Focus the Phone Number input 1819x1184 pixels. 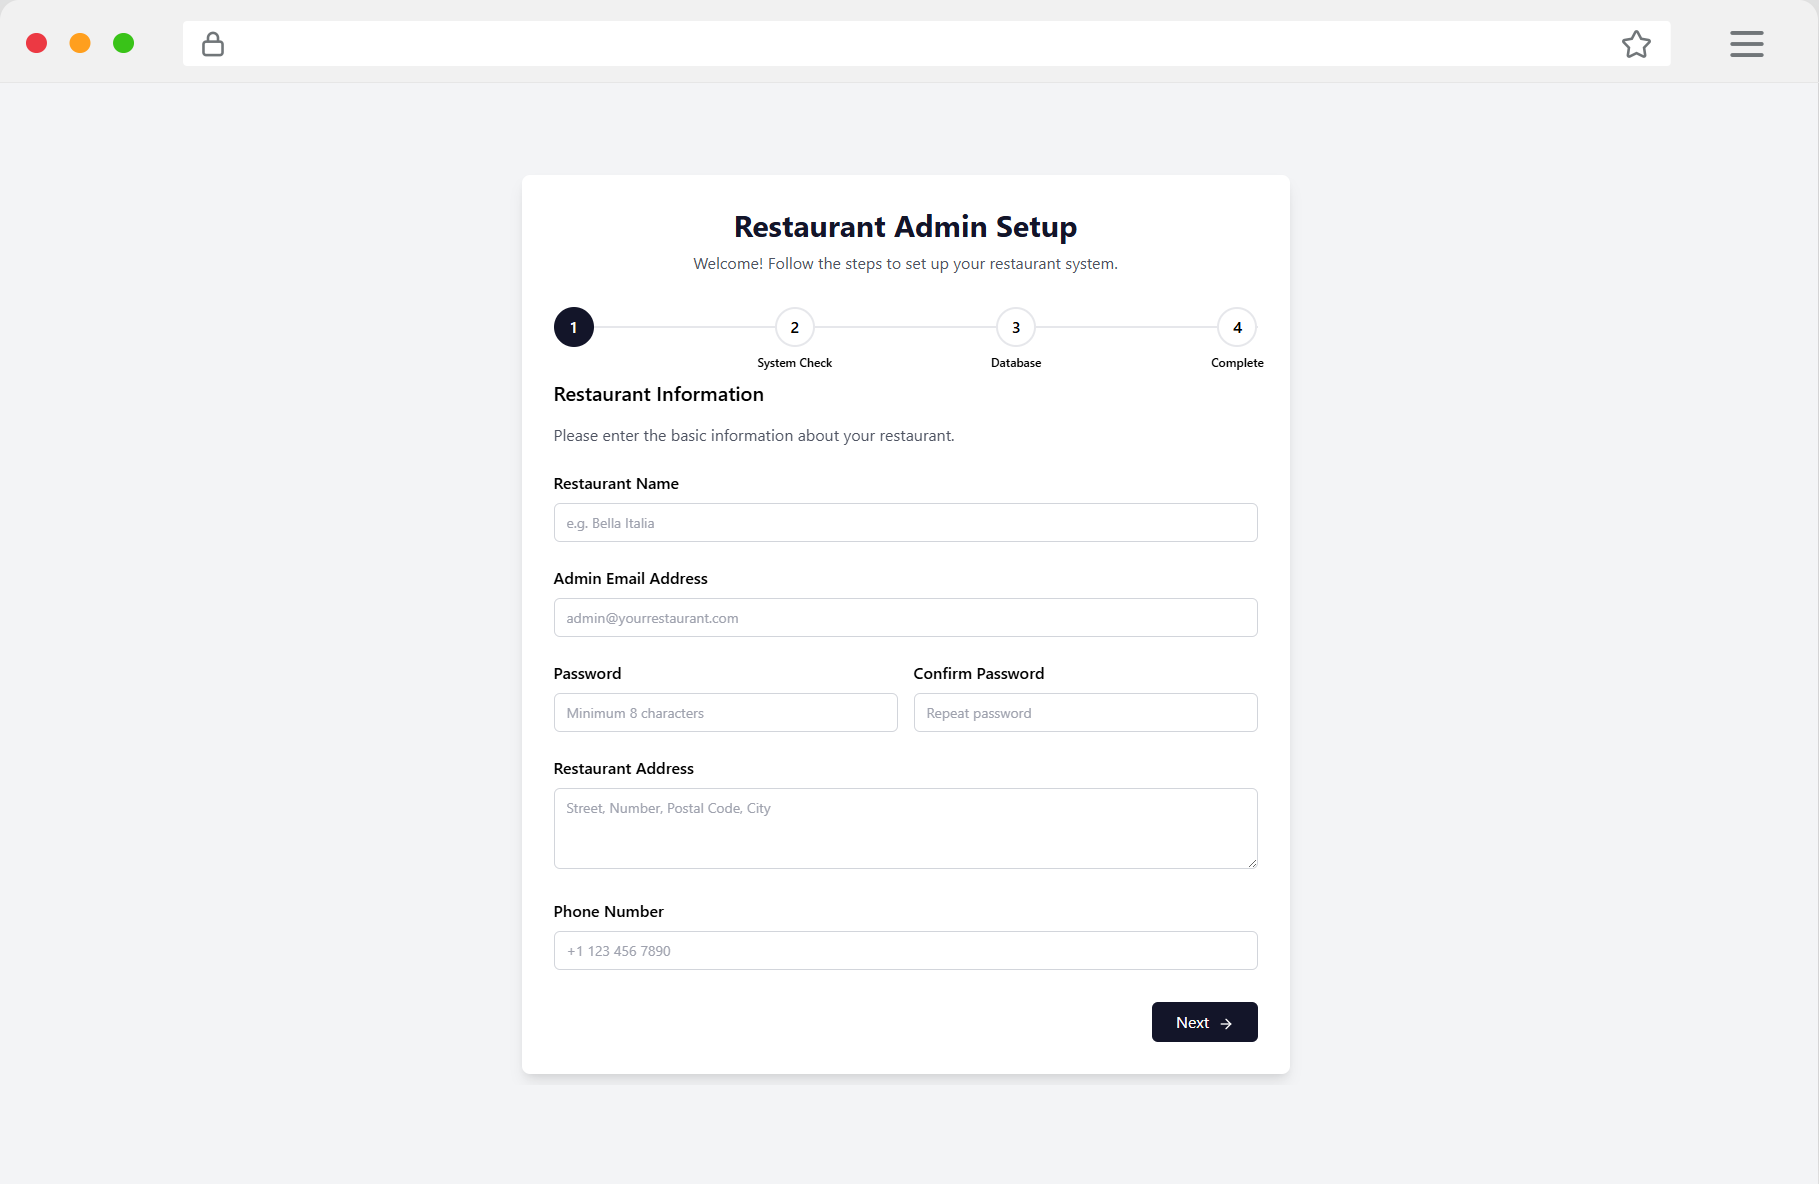(905, 951)
